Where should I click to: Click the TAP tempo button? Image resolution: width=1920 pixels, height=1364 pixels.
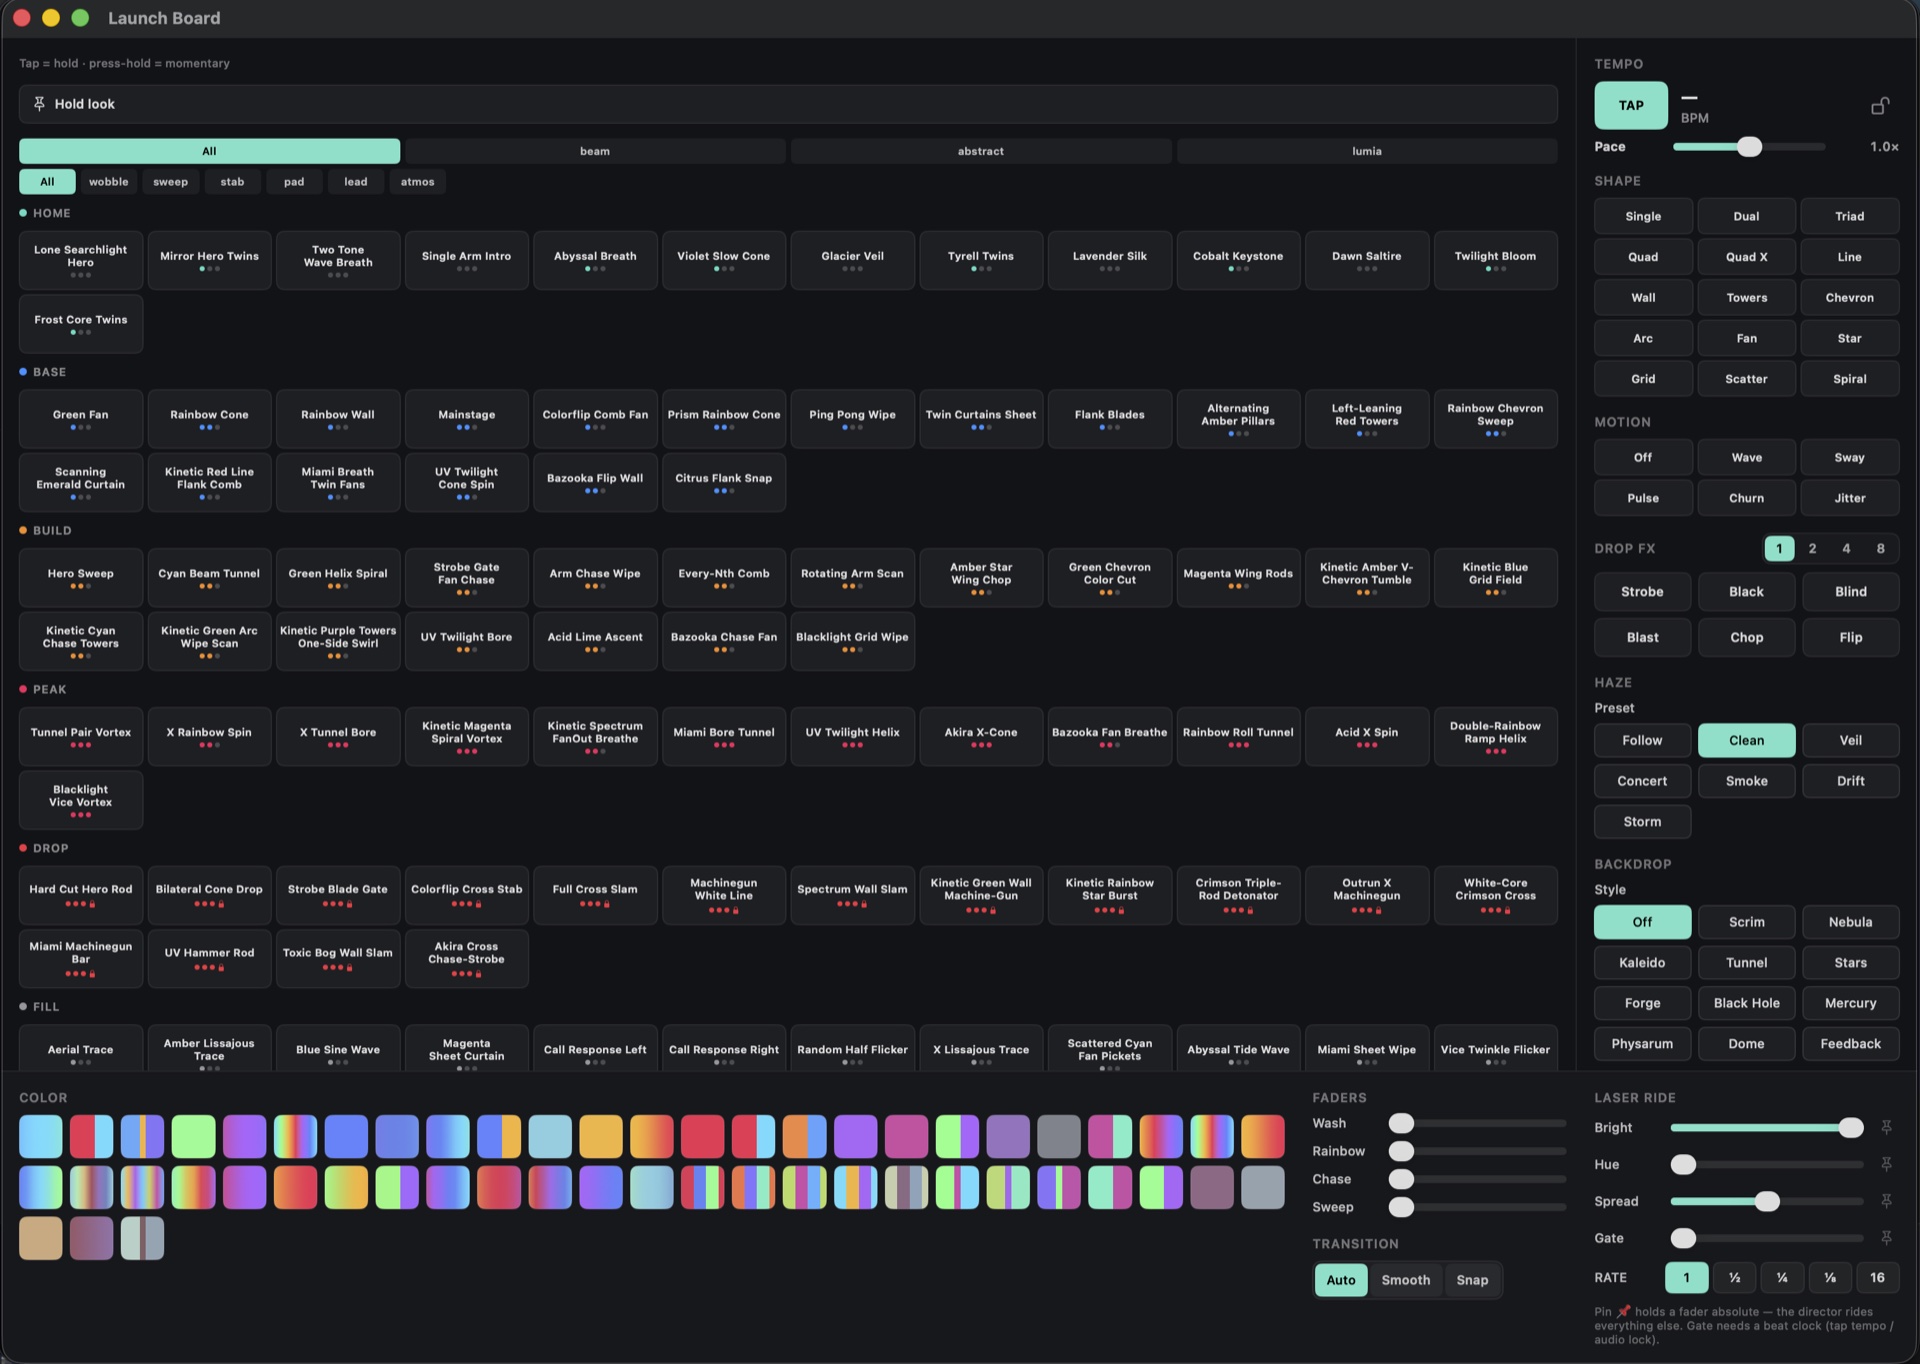[x=1631, y=105]
